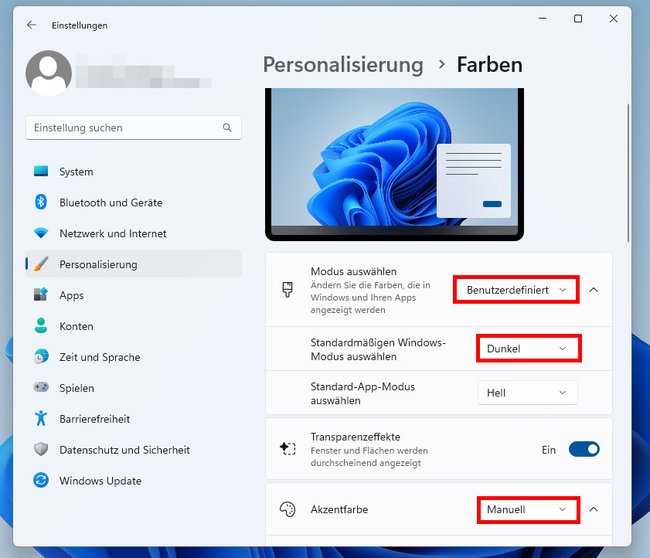Click the back arrow in Einstellungen

click(x=32, y=25)
